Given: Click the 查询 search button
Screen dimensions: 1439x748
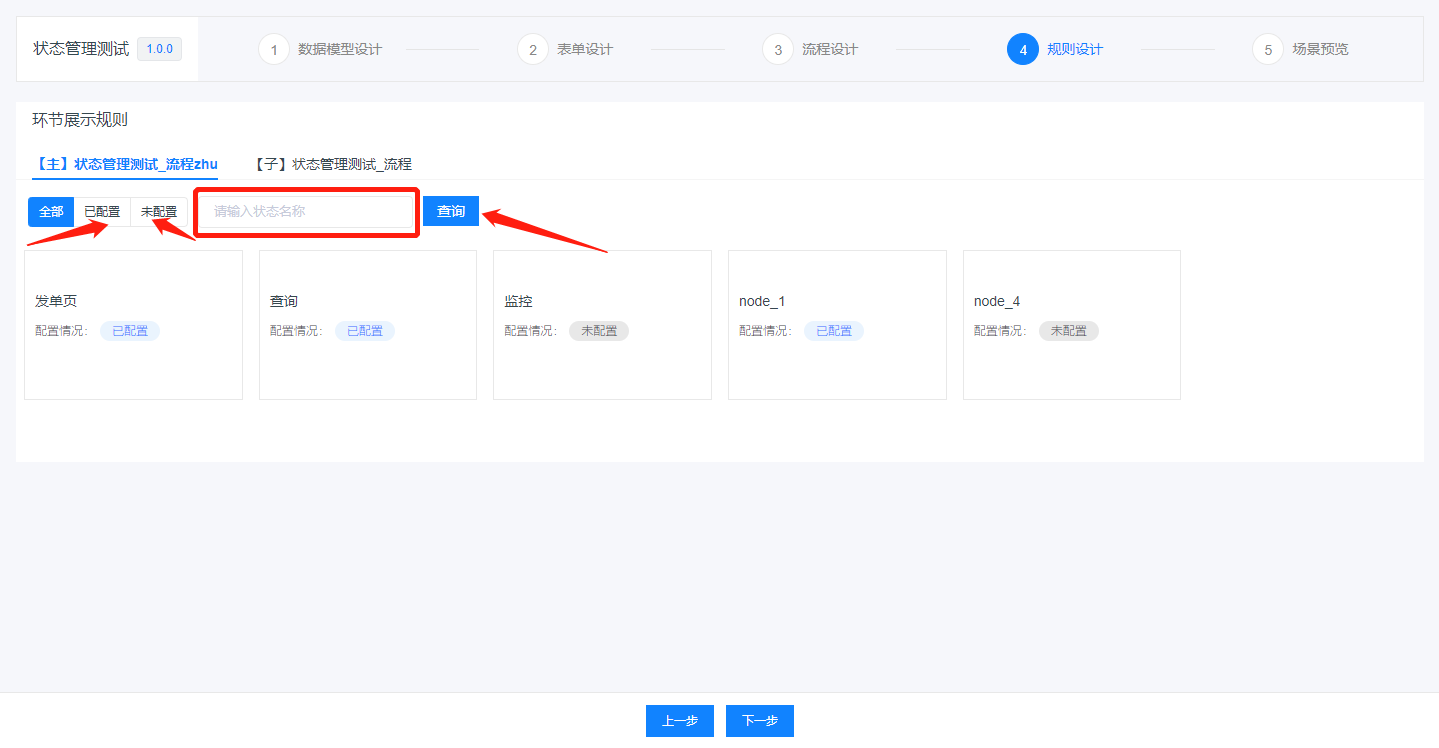Looking at the screenshot, I should pos(451,212).
